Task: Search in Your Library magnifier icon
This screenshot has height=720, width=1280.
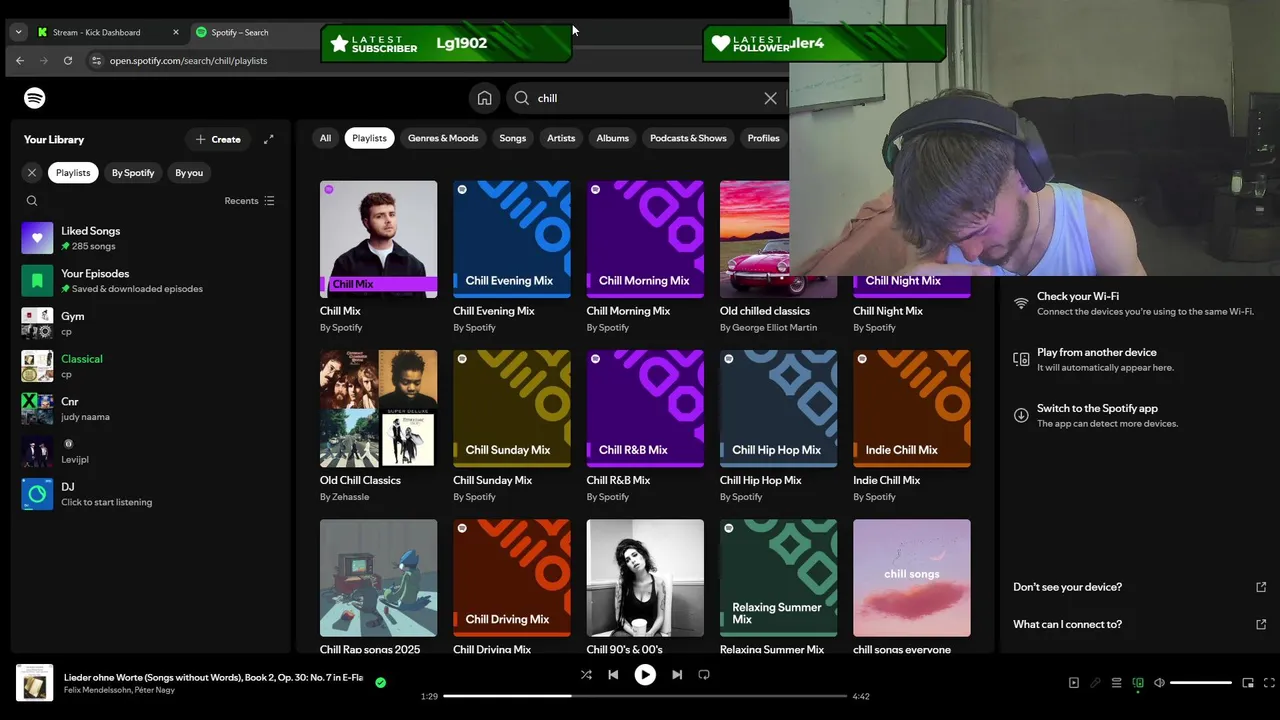Action: (x=32, y=201)
